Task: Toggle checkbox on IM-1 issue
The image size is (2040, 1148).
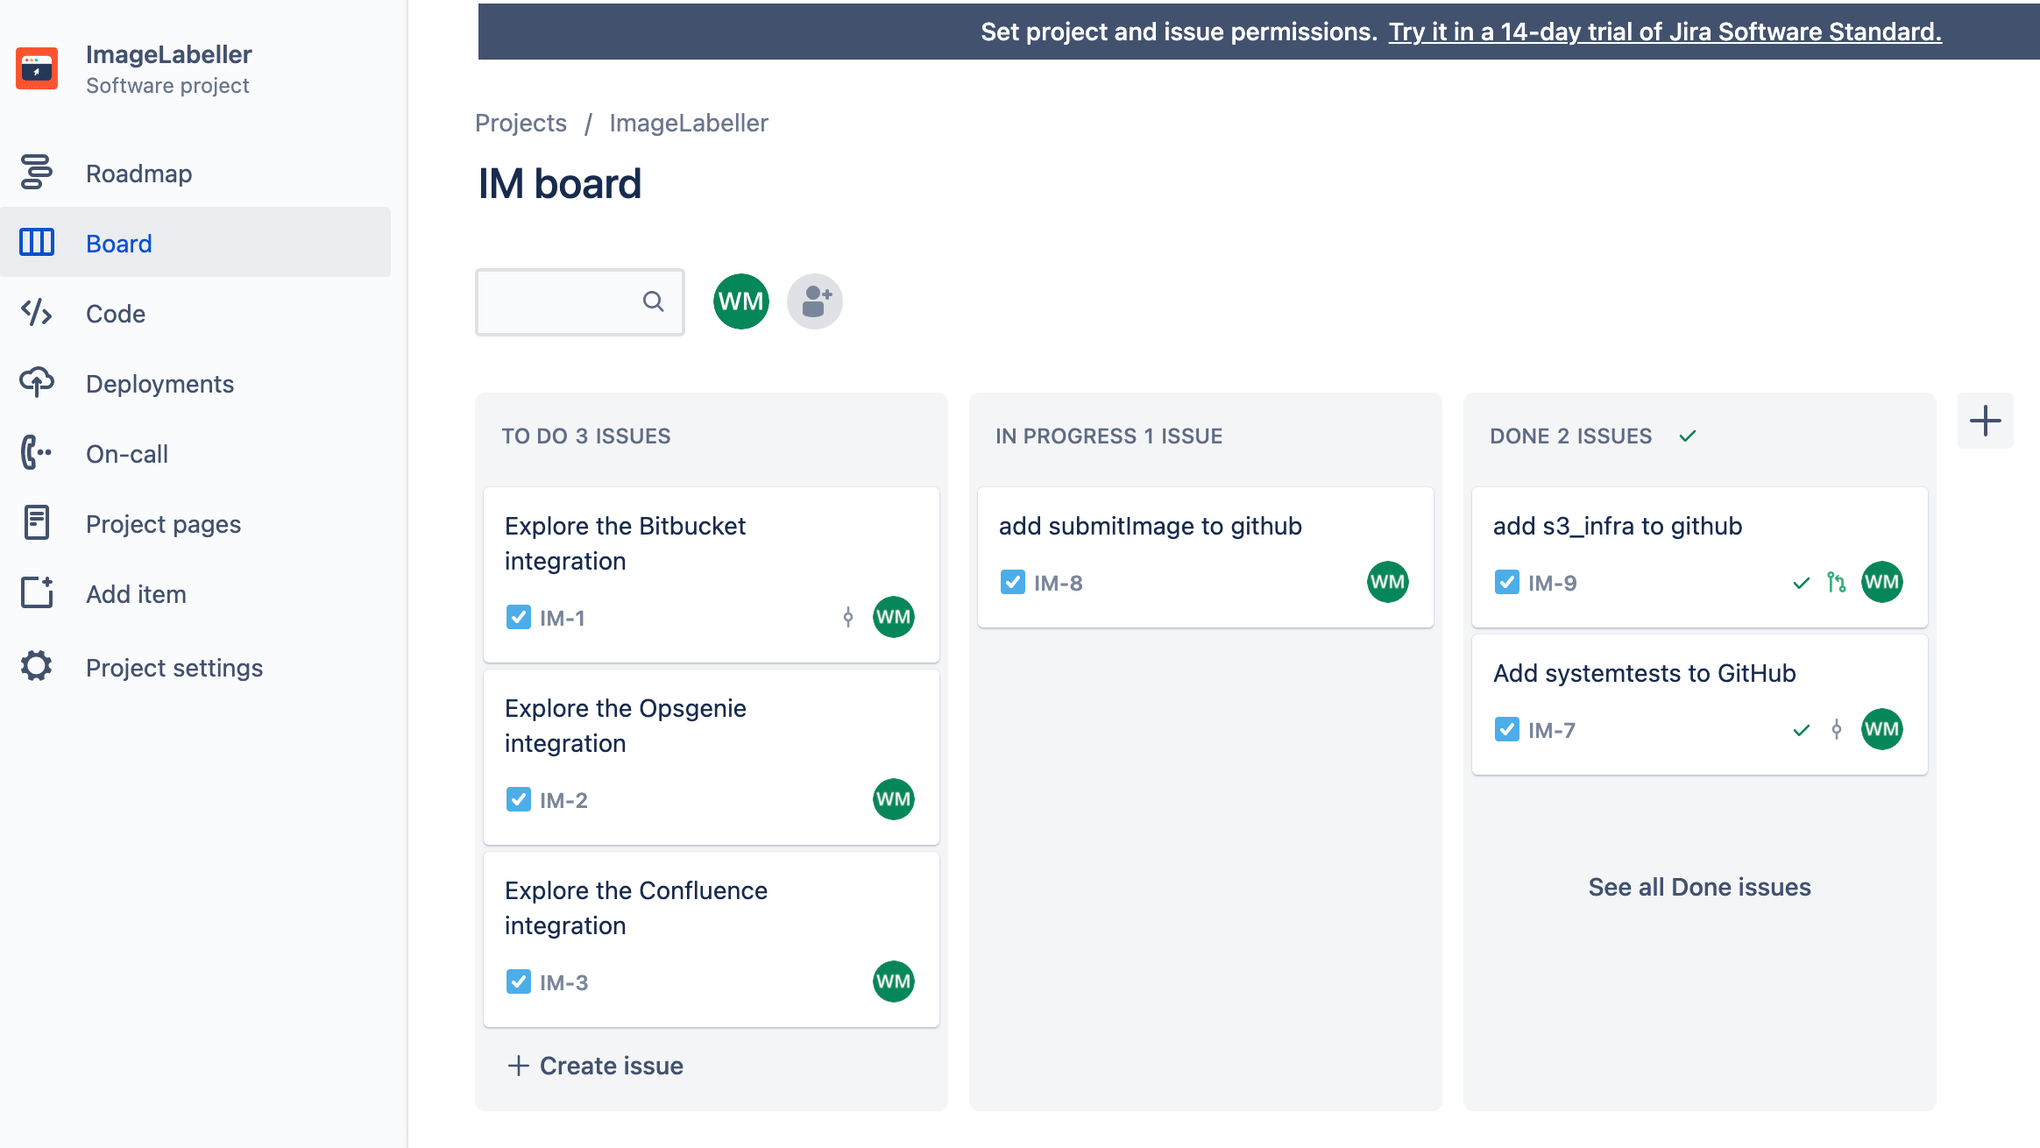Action: coord(518,617)
